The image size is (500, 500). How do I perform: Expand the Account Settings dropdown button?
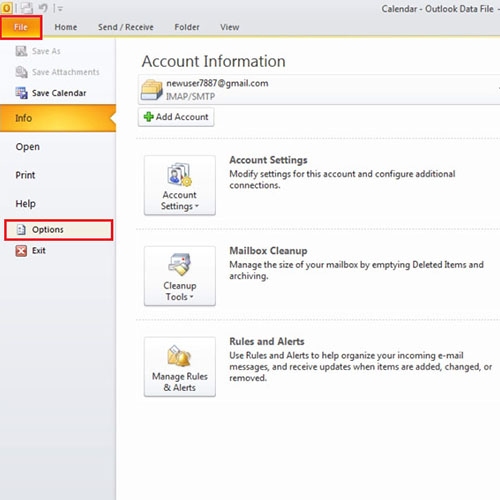[x=180, y=185]
